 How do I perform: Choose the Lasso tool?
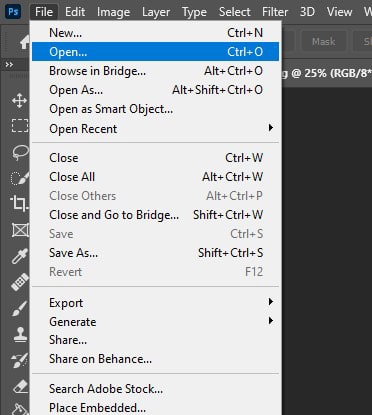coord(20,152)
